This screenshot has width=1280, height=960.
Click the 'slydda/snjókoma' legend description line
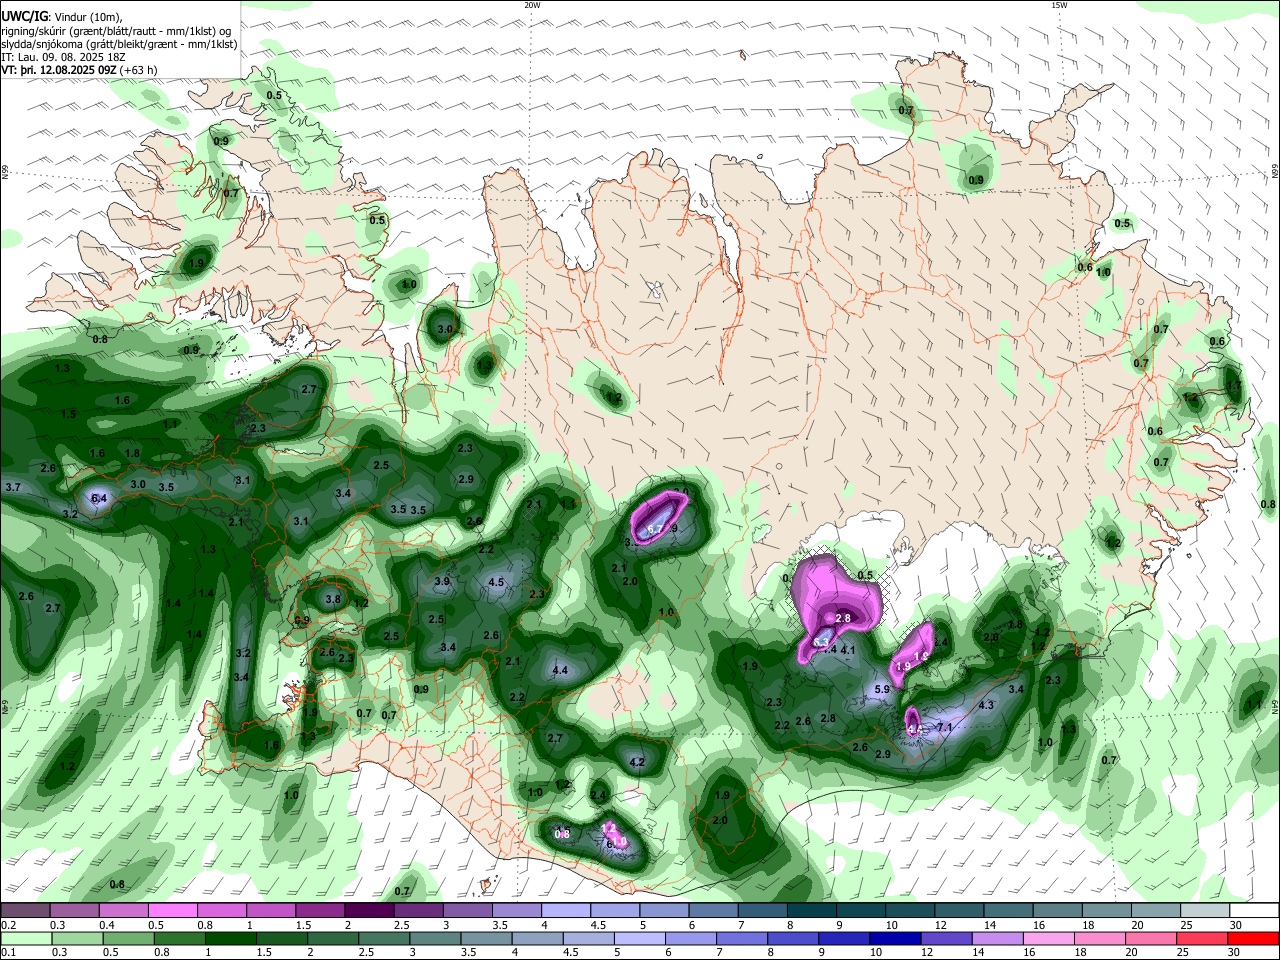(x=119, y=44)
